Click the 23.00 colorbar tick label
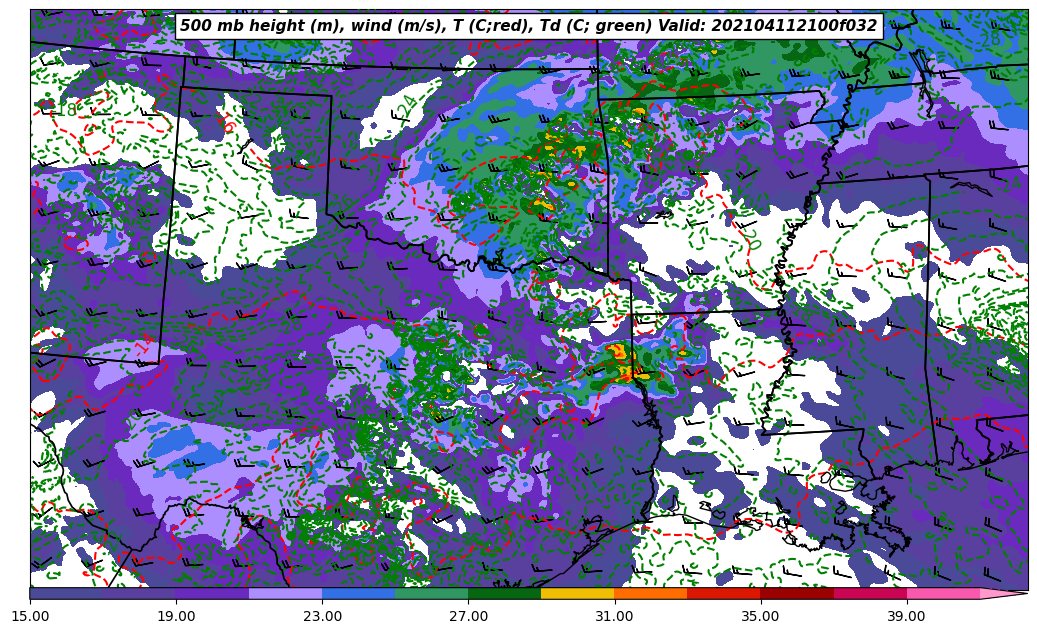The image size is (1037, 633). 322,617
